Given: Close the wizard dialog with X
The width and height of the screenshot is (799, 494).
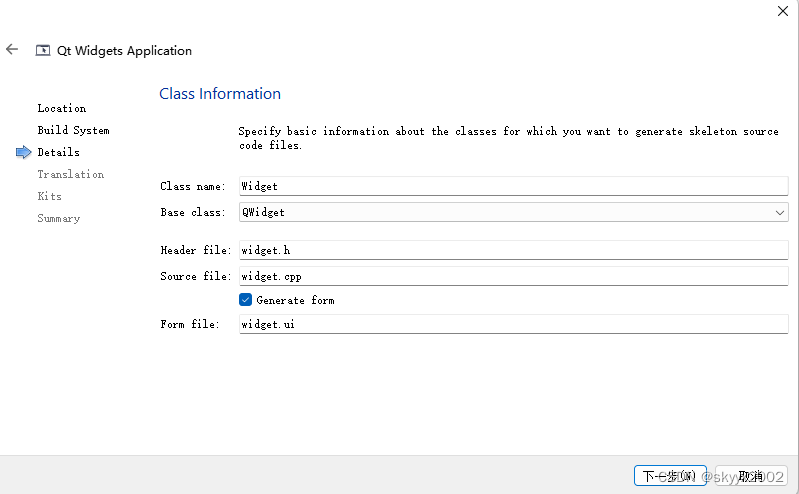Looking at the screenshot, I should (x=783, y=11).
